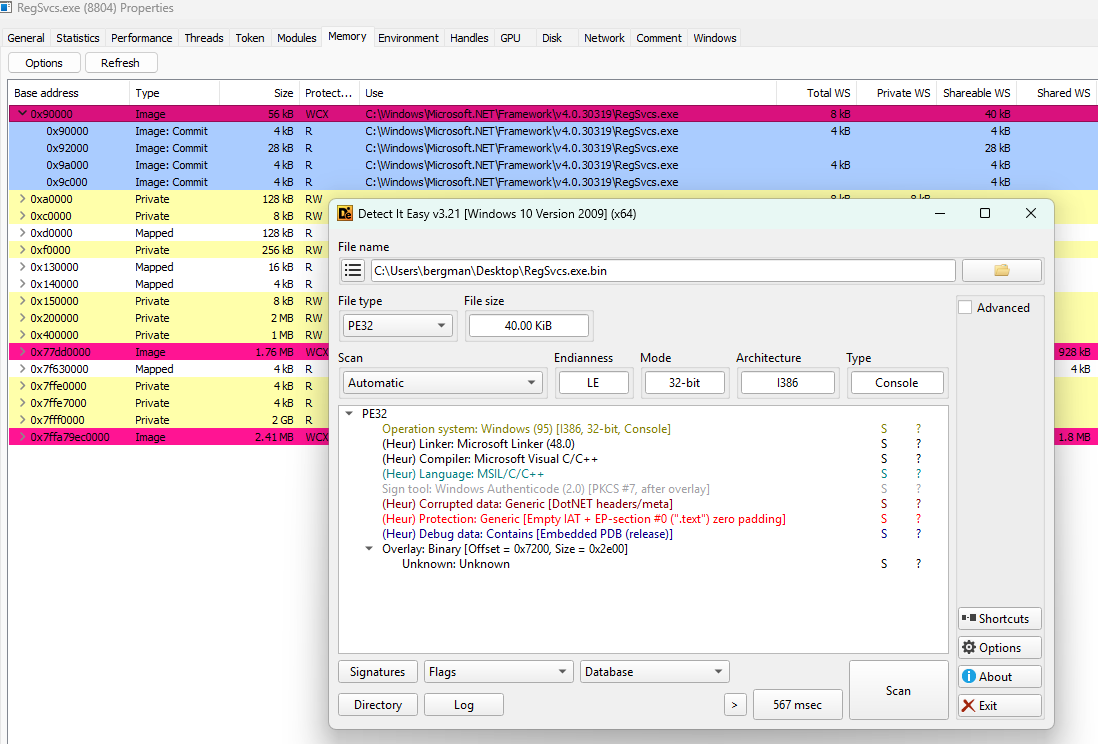Viewport: 1098px width, 744px height.
Task: Click the Architecture I386 field
Action: coord(788,383)
